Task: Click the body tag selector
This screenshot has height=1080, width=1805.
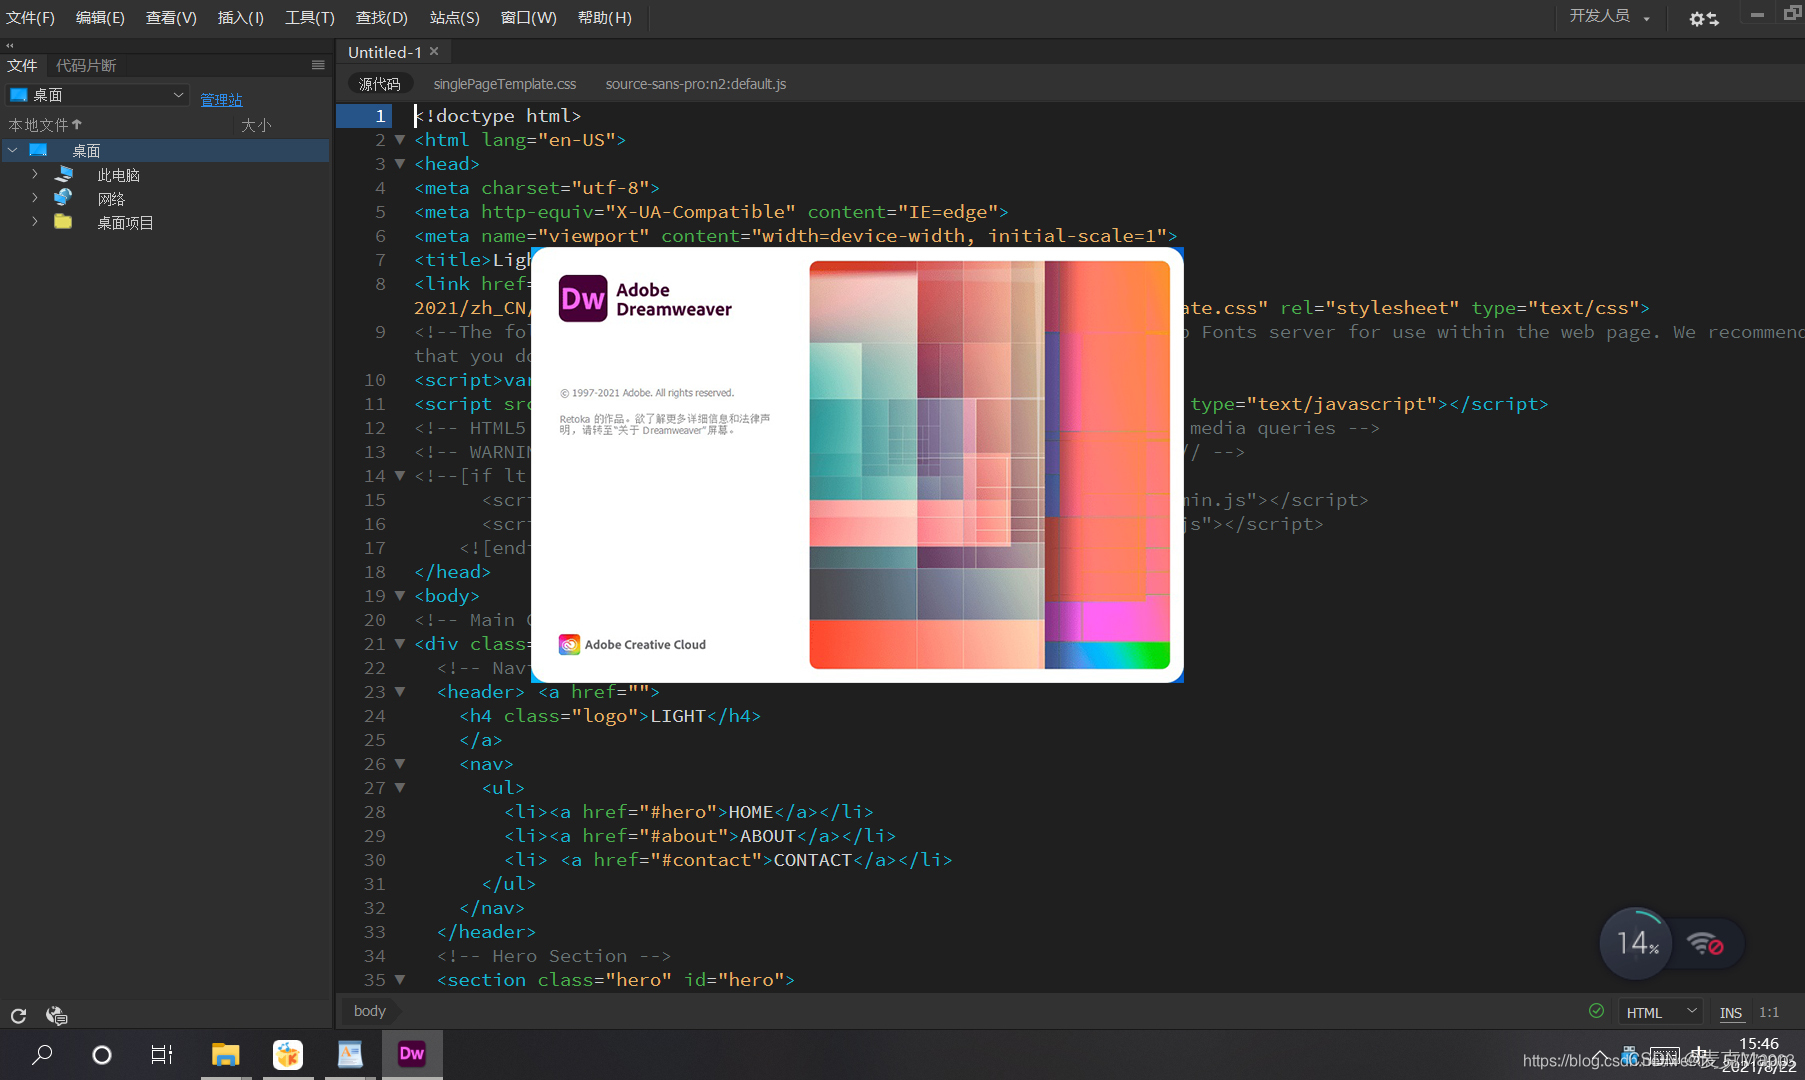Action: coord(370,1011)
